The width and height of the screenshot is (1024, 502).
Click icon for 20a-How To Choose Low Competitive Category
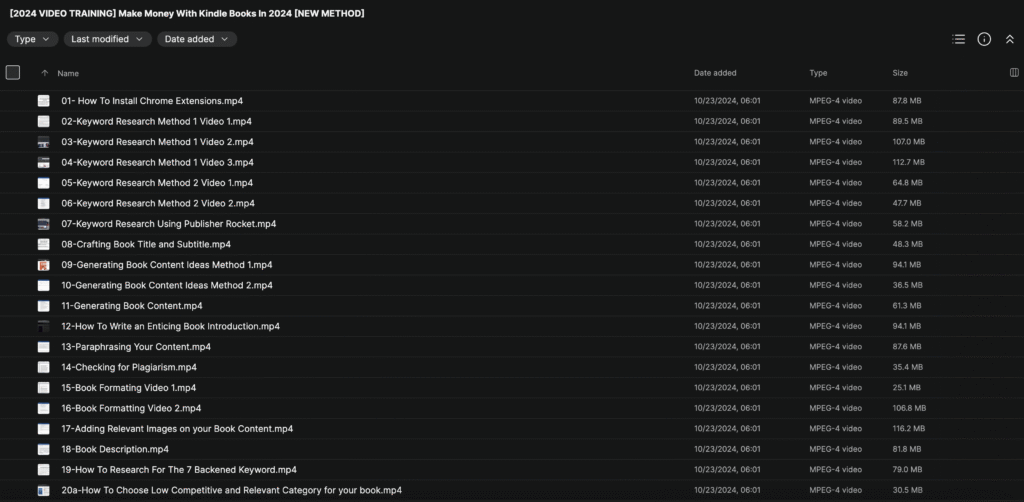[x=44, y=490]
